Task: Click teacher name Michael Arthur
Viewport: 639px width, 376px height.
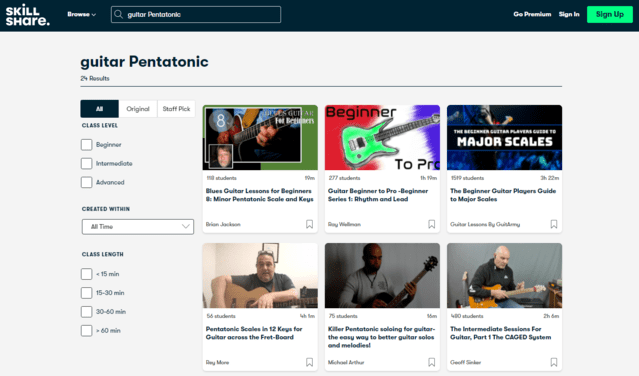Action: 346,363
